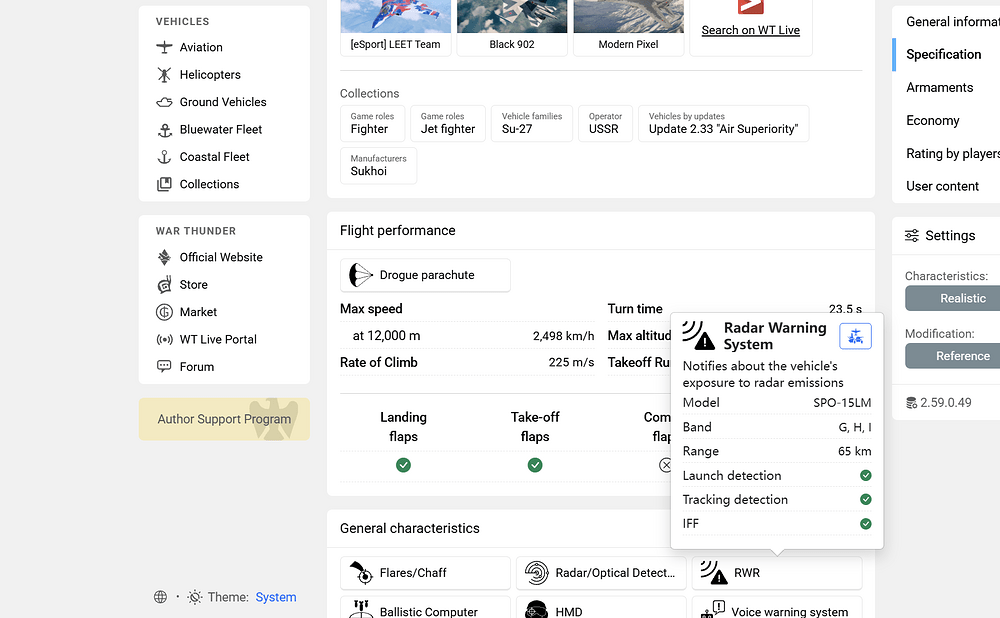Open the Su-27 vehicle family collection
This screenshot has width=1000, height=618.
click(x=532, y=123)
